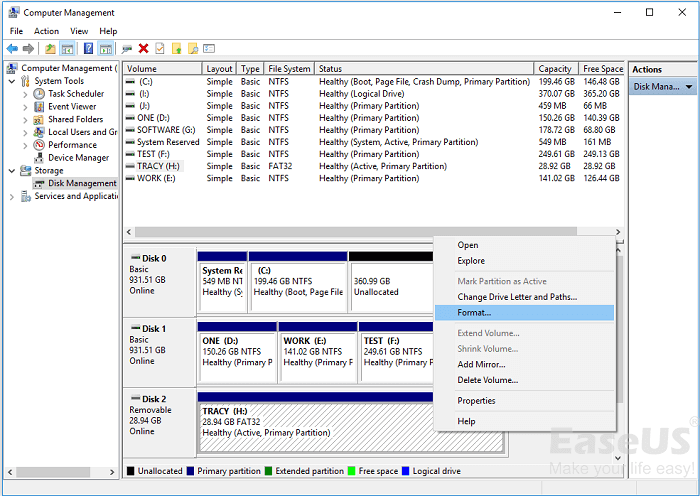This screenshot has width=700, height=496.
Task: Click the red X delete toolbar icon
Action: pos(144,48)
